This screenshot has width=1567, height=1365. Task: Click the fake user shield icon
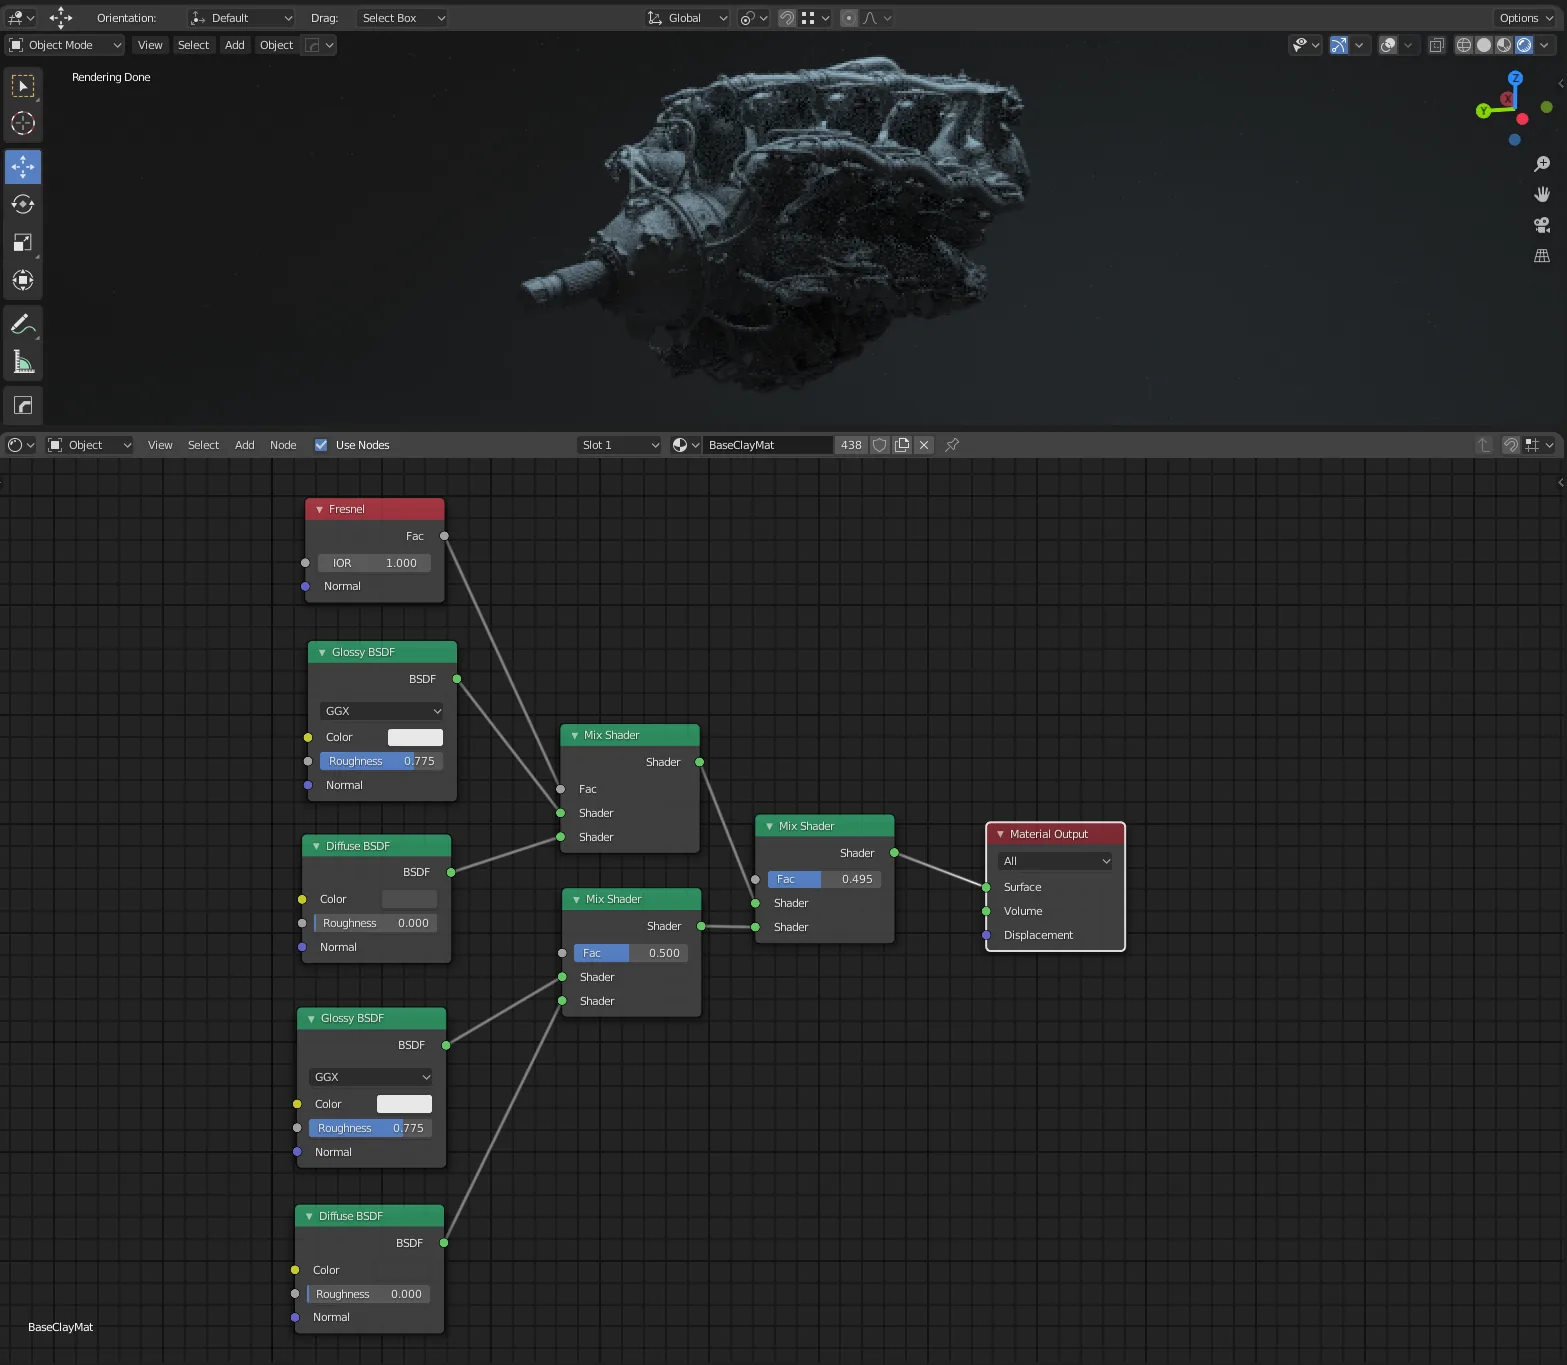[880, 445]
